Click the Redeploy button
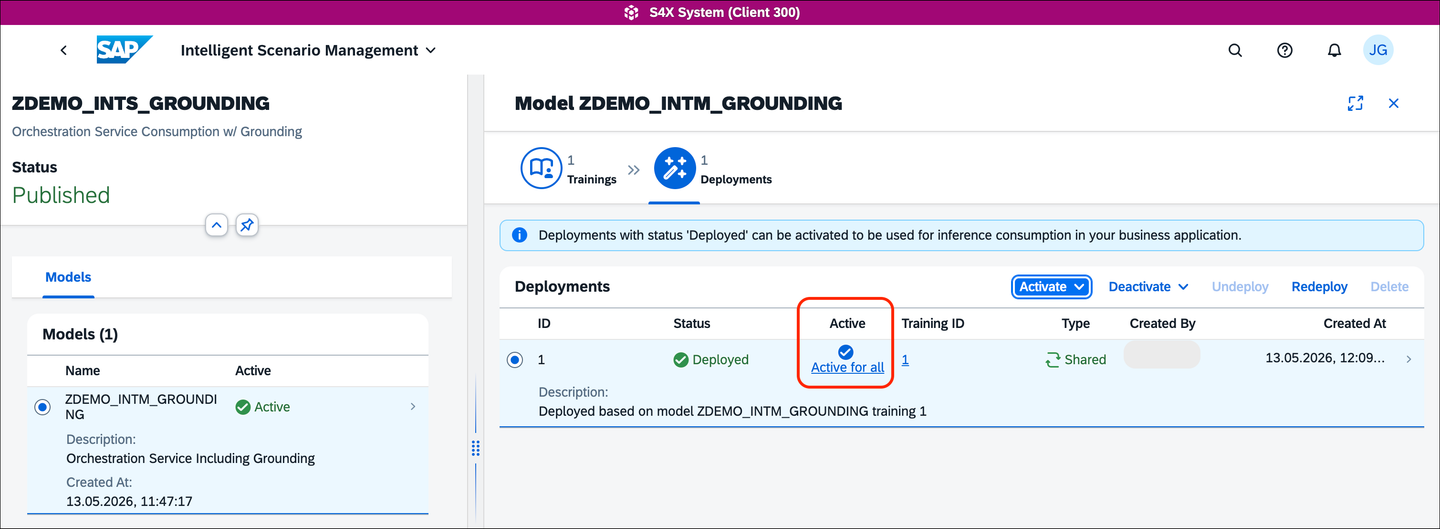 1319,286
